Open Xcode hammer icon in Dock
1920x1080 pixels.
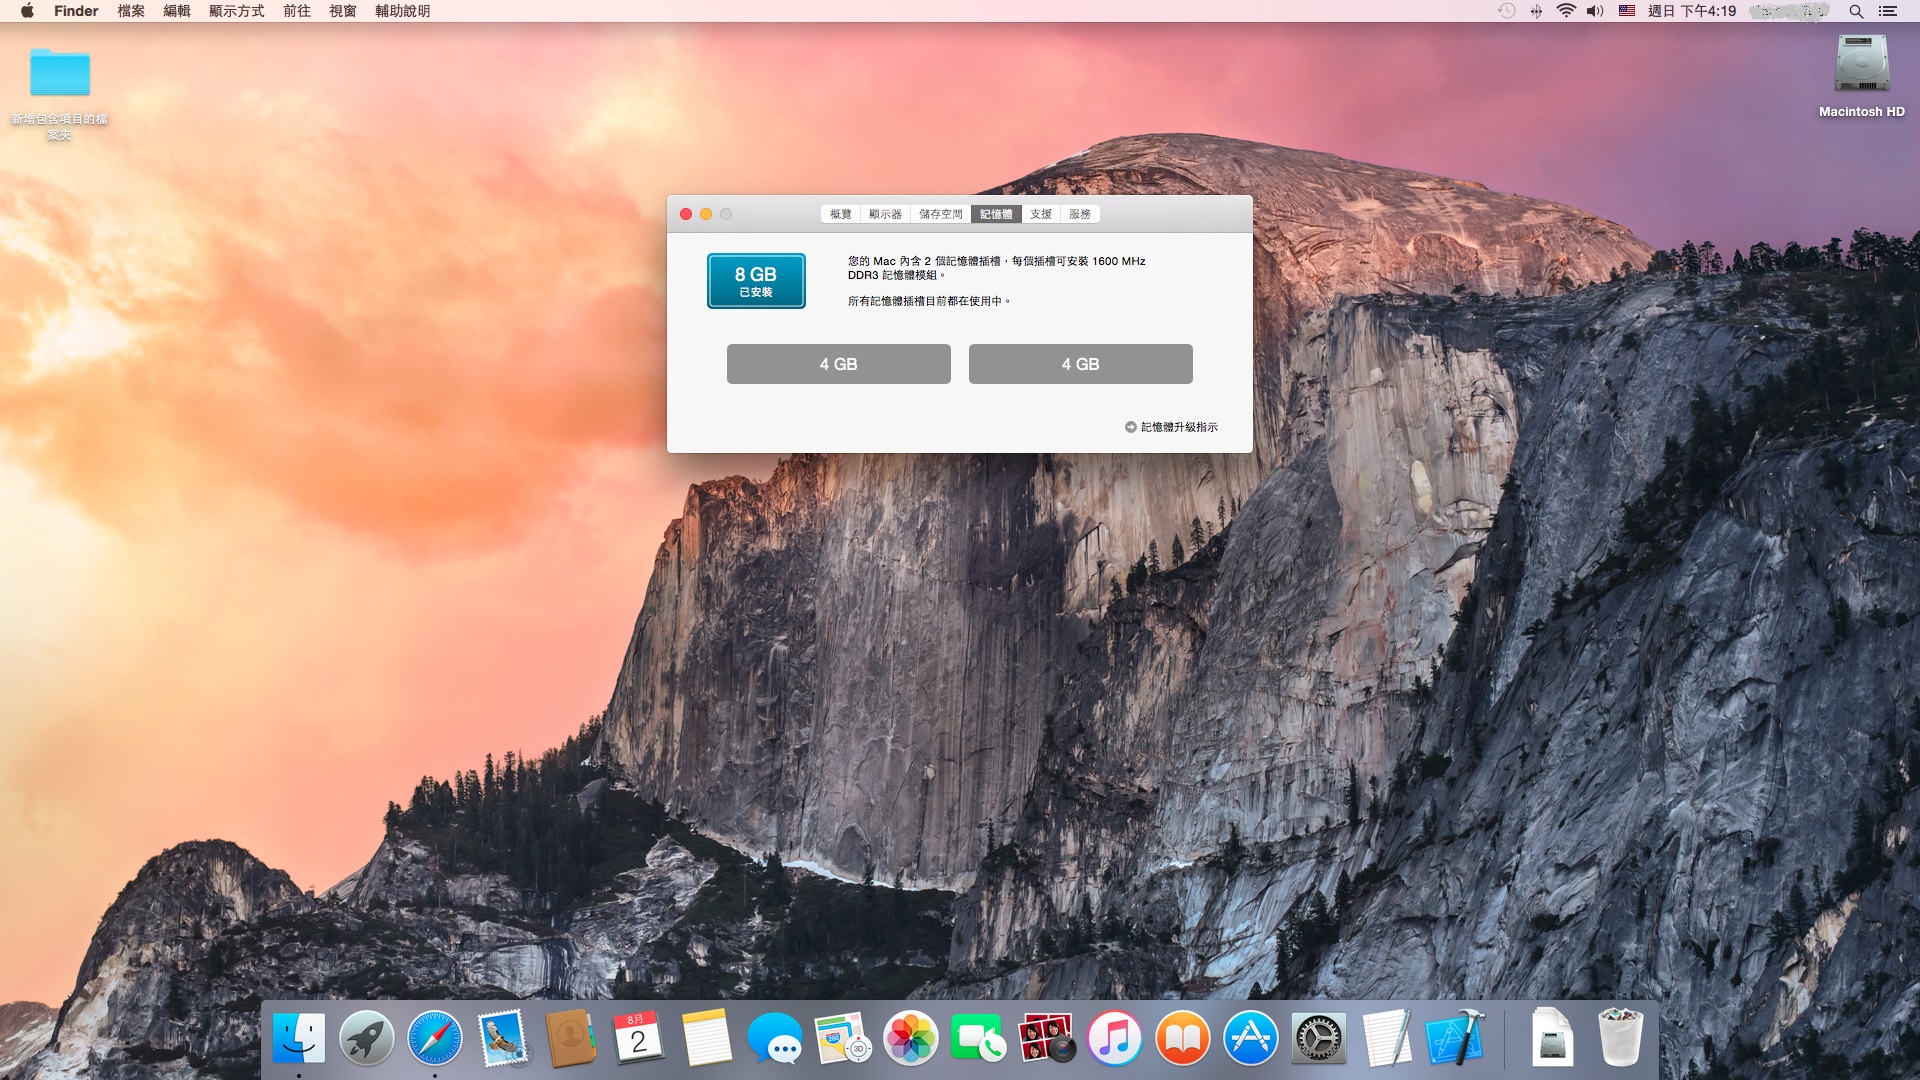coord(1455,1038)
